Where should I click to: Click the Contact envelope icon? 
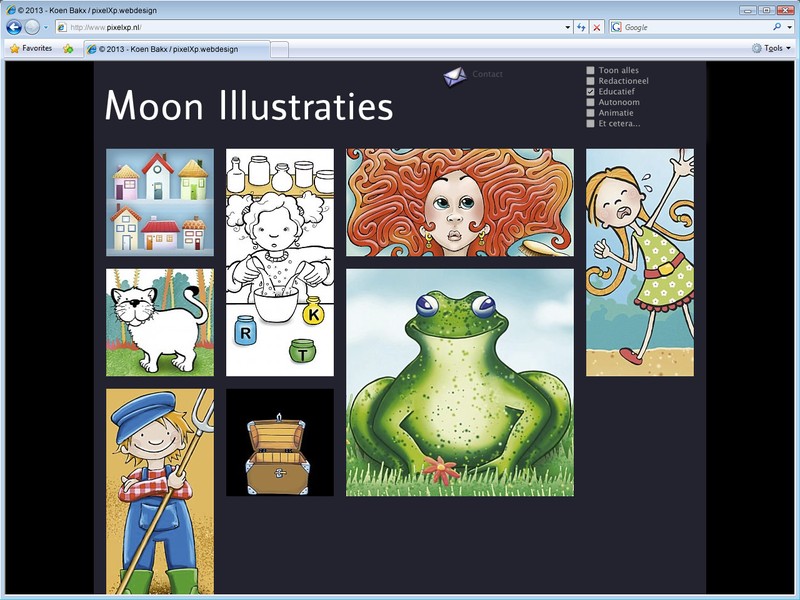pos(455,76)
